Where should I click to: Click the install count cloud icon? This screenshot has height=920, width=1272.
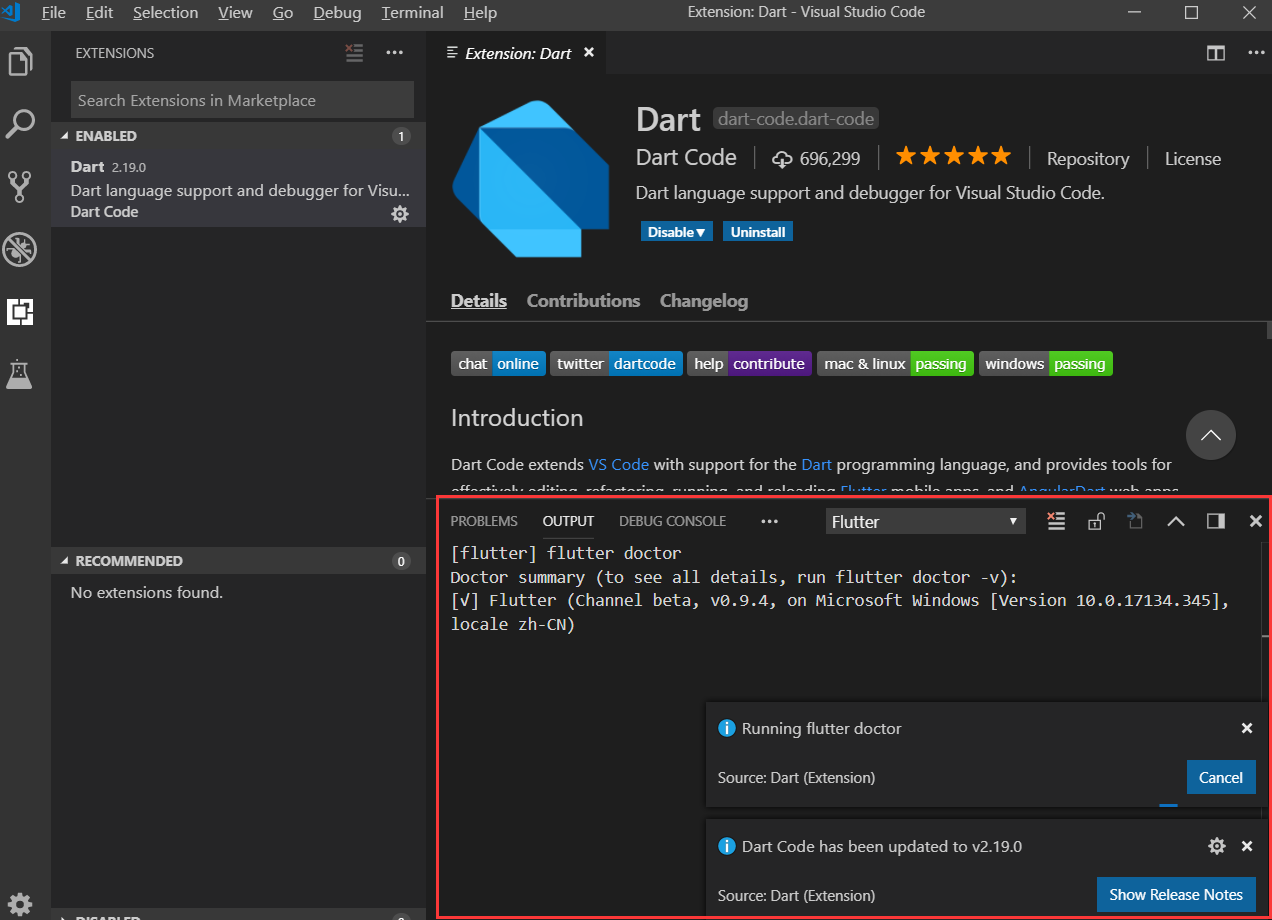(x=782, y=159)
